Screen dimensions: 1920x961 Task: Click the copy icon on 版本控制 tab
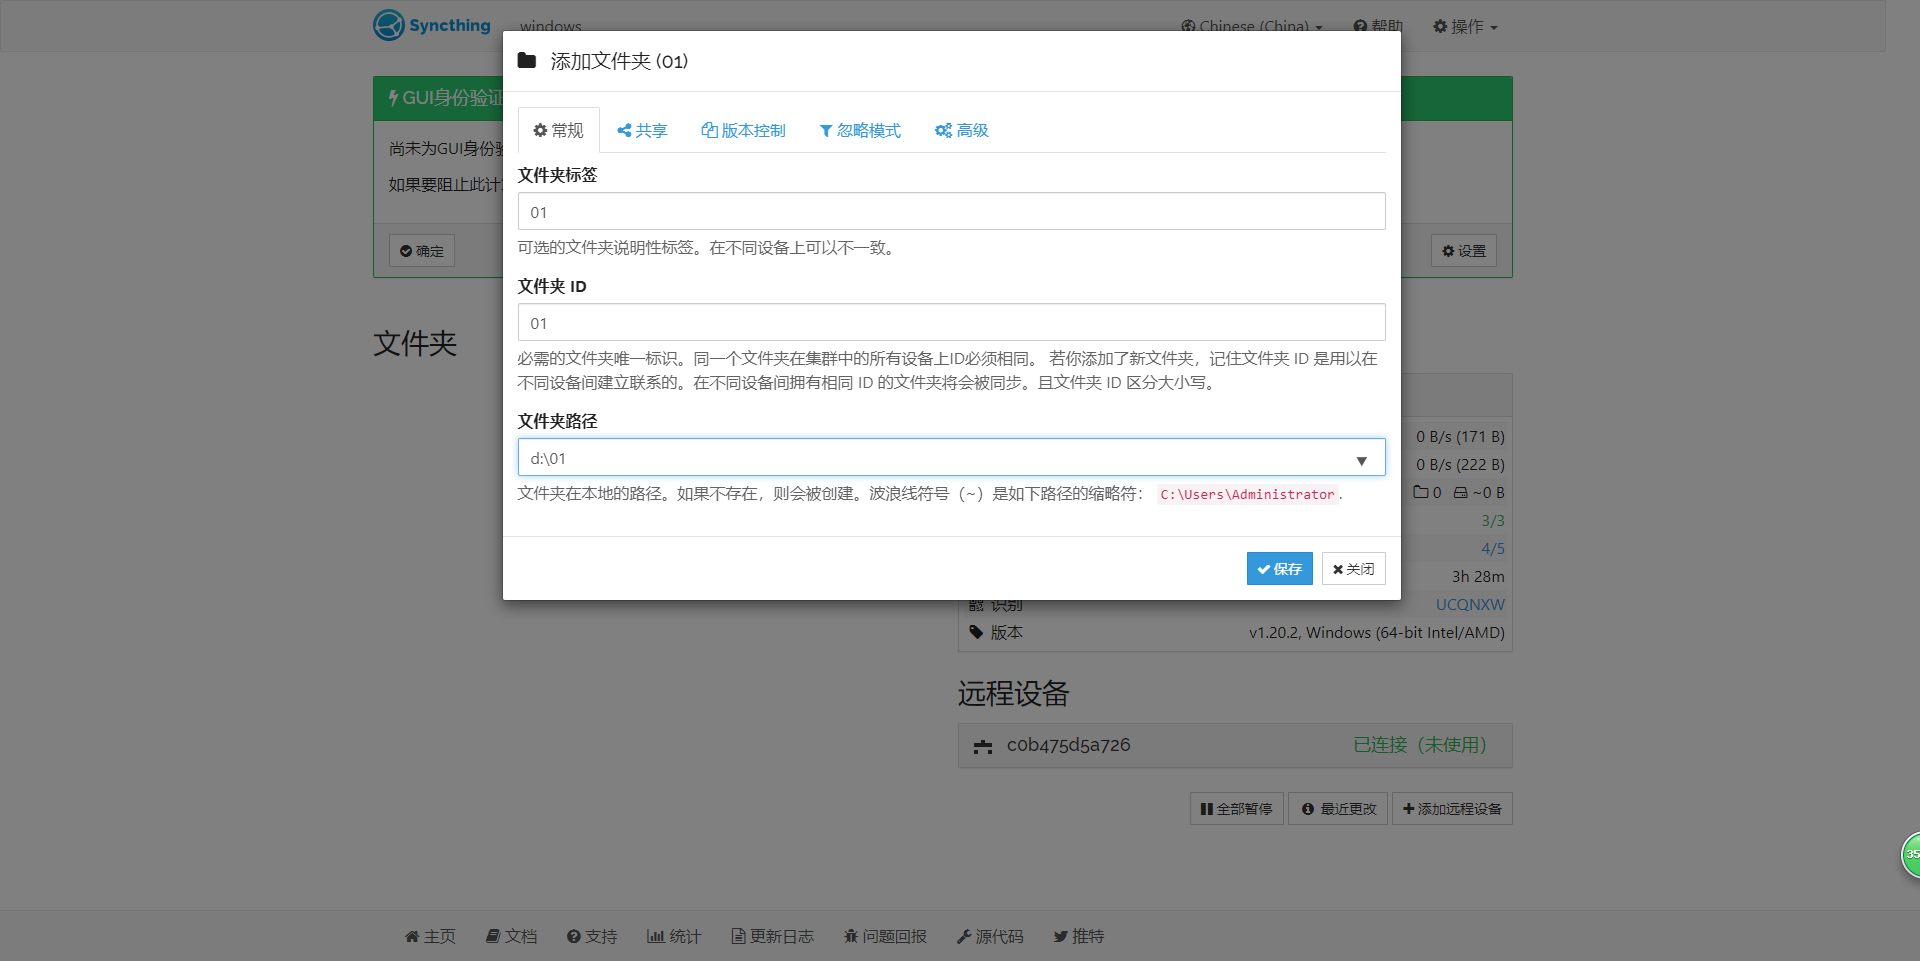click(709, 130)
